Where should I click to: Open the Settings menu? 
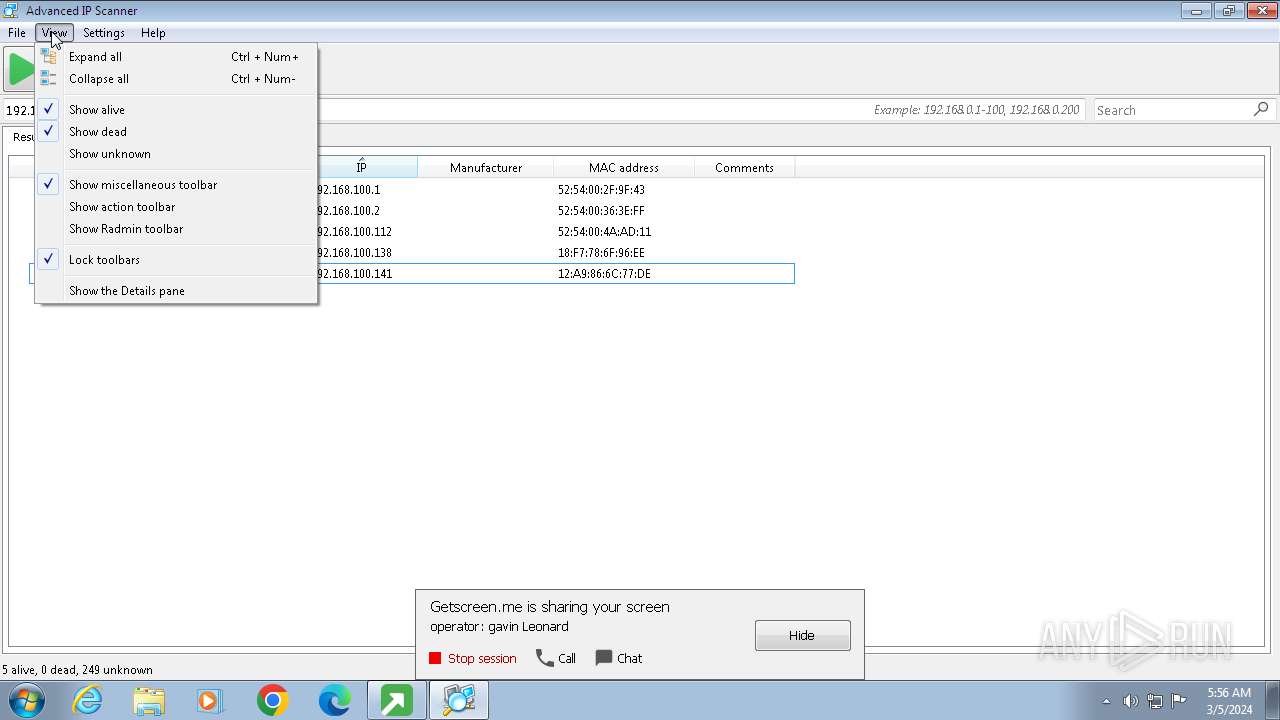click(x=104, y=33)
